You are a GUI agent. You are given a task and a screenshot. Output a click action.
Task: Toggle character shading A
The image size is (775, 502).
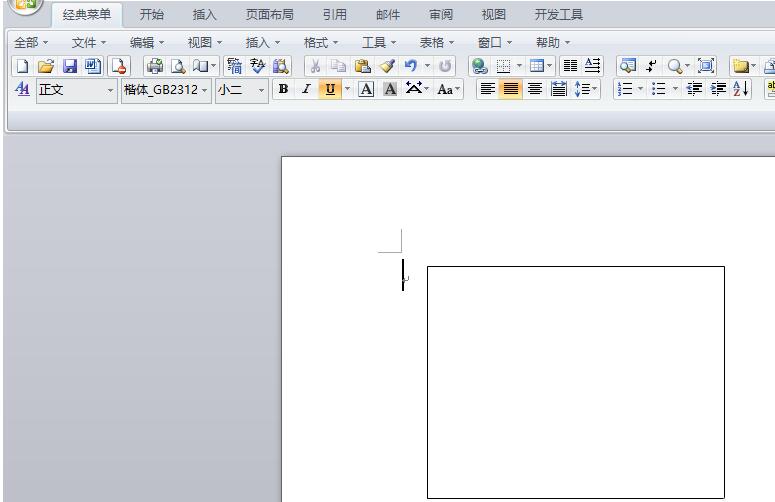point(390,89)
